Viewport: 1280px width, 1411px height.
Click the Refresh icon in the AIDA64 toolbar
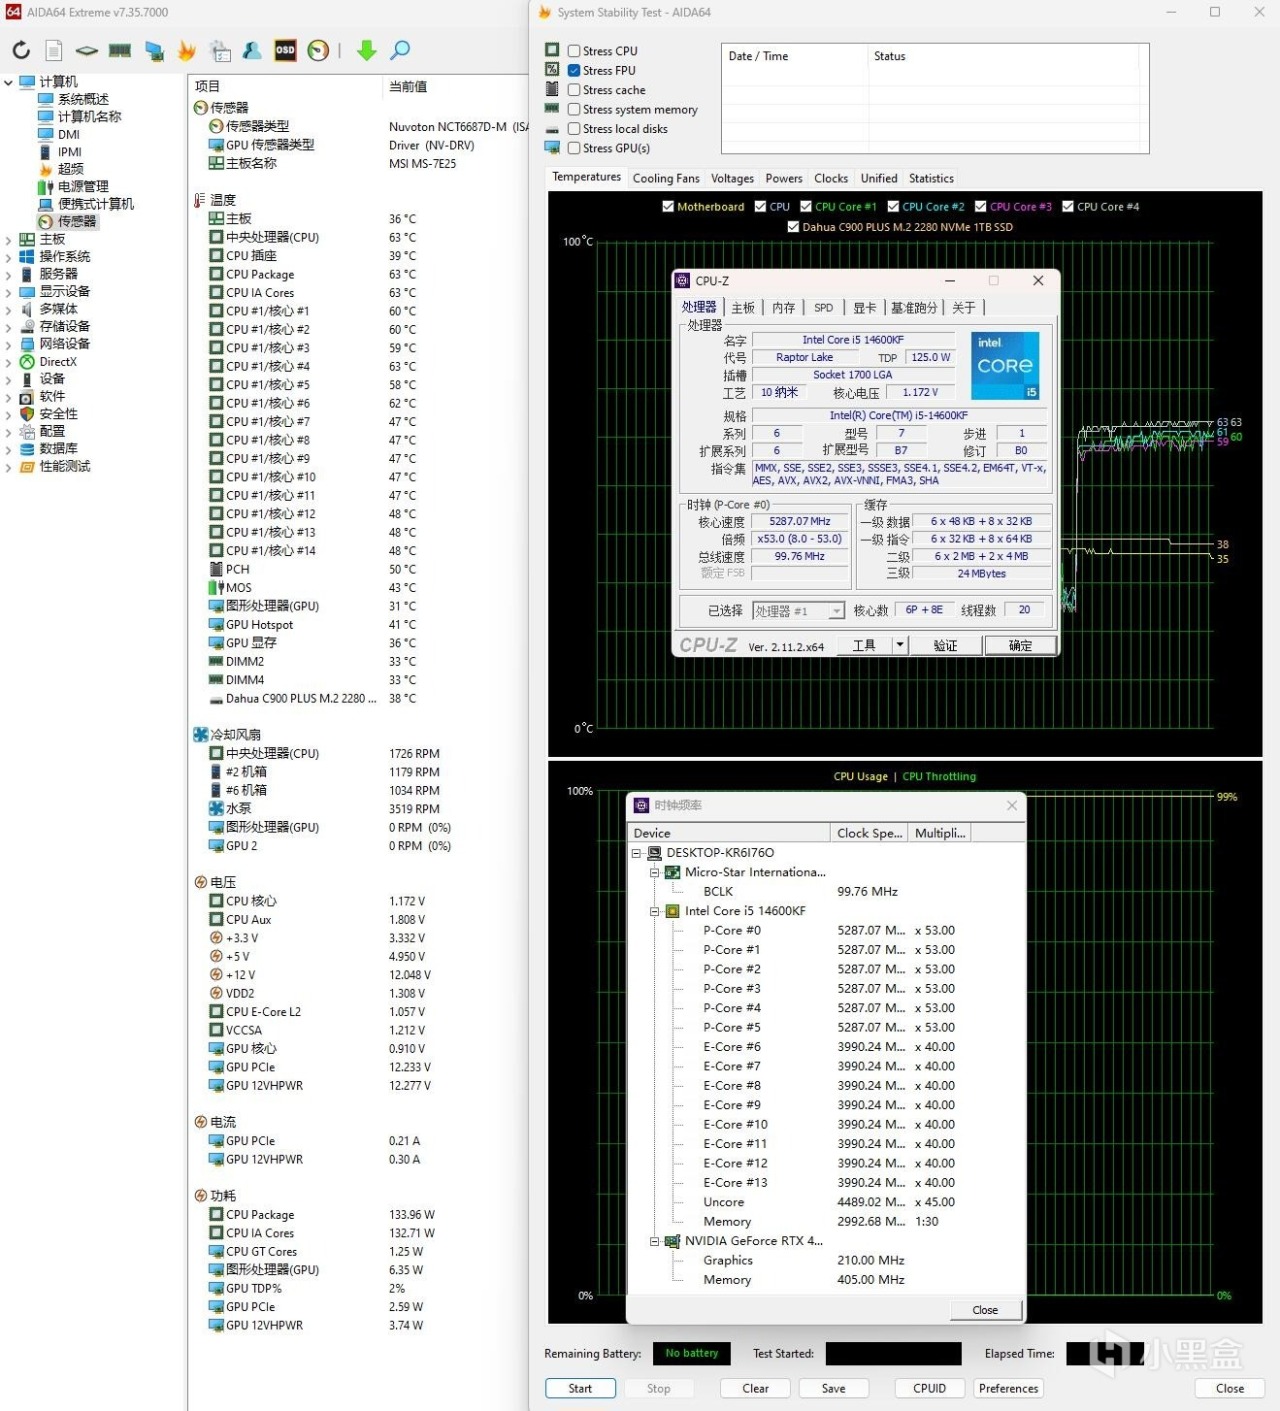pos(21,50)
